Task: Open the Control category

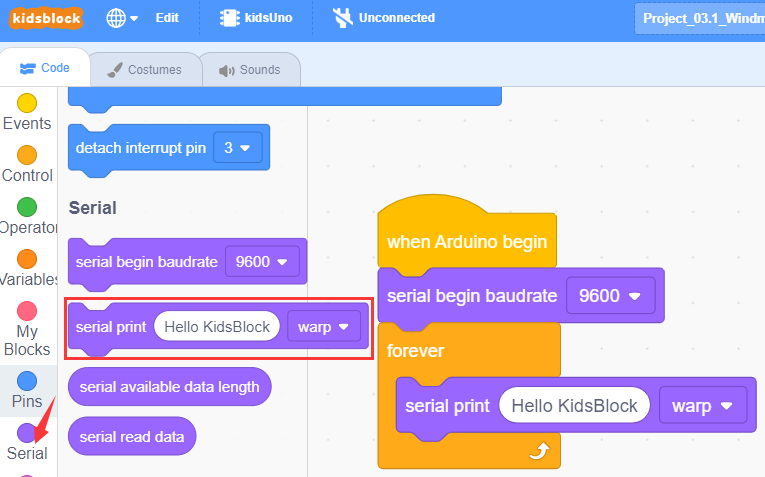Action: [27, 165]
